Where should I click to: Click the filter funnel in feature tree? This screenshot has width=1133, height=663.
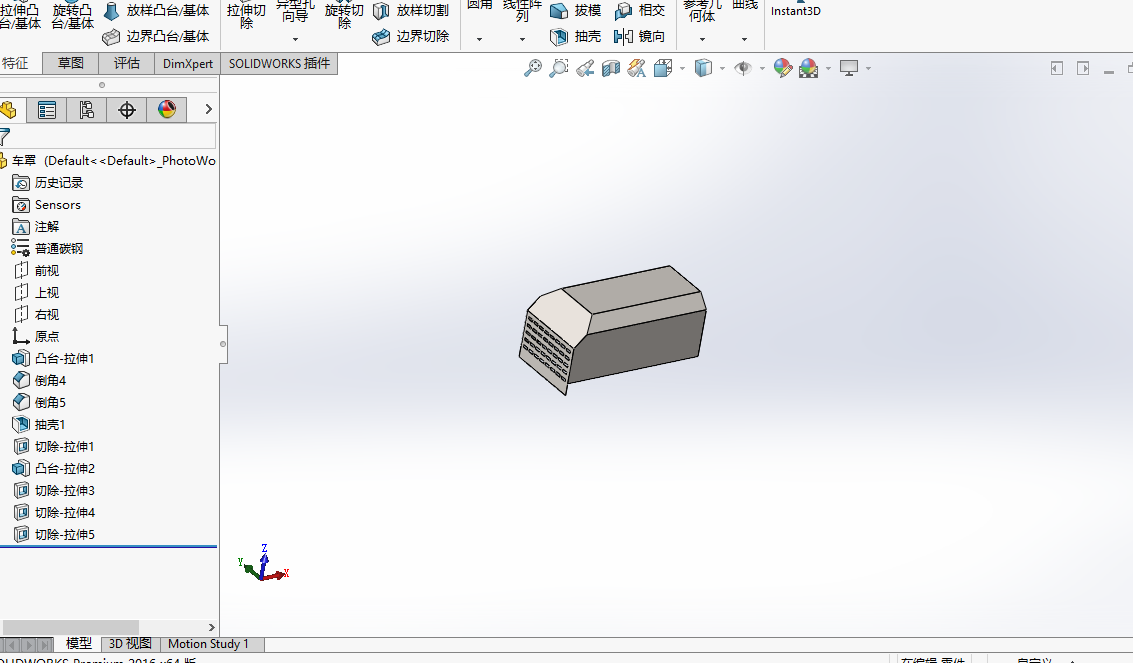(4, 136)
